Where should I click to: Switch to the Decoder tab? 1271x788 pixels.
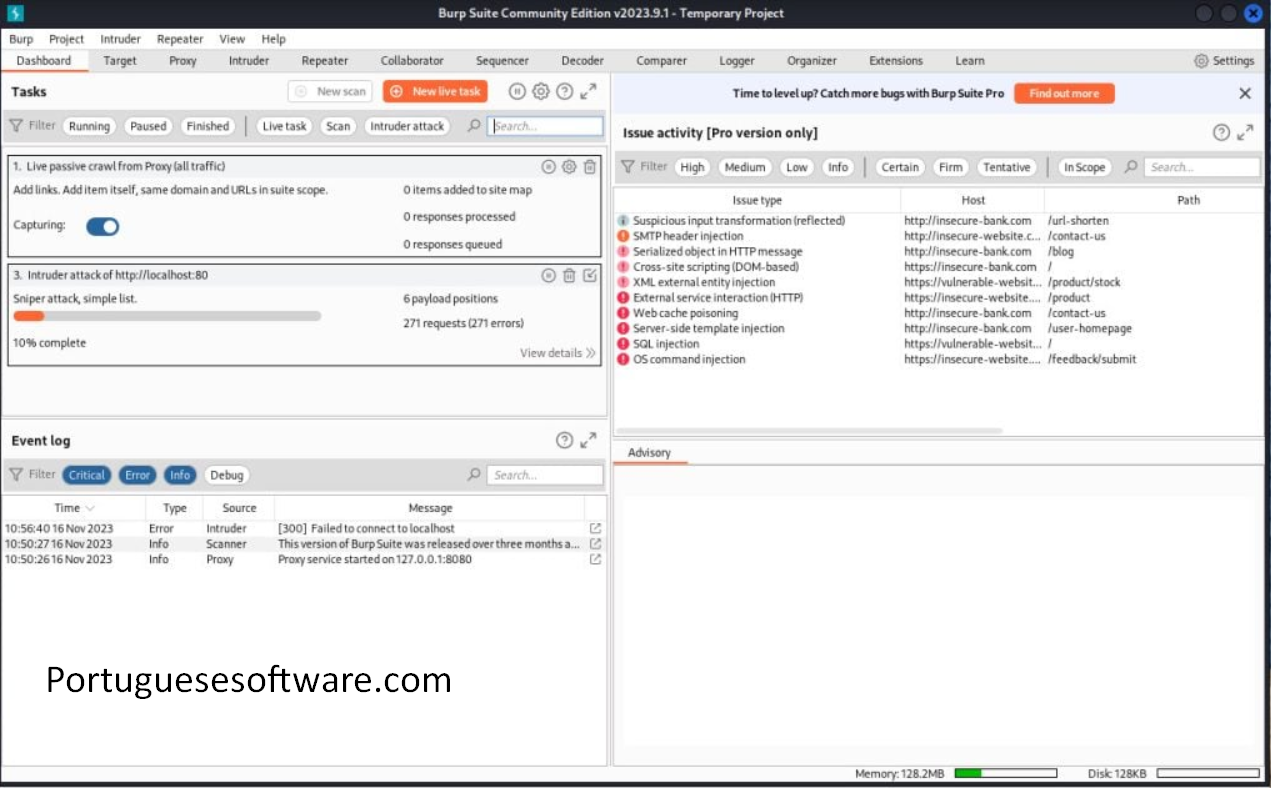point(583,61)
